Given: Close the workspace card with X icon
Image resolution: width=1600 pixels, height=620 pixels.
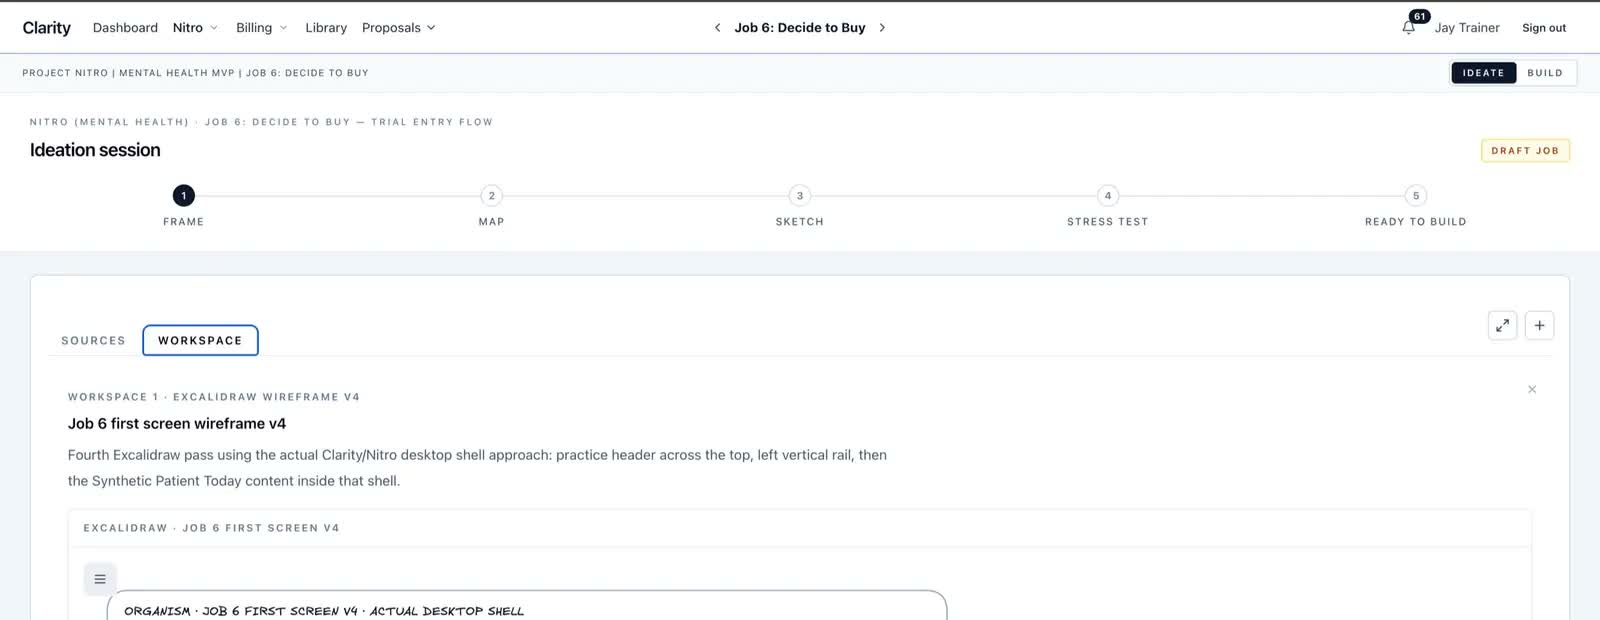Looking at the screenshot, I should coord(1532,389).
